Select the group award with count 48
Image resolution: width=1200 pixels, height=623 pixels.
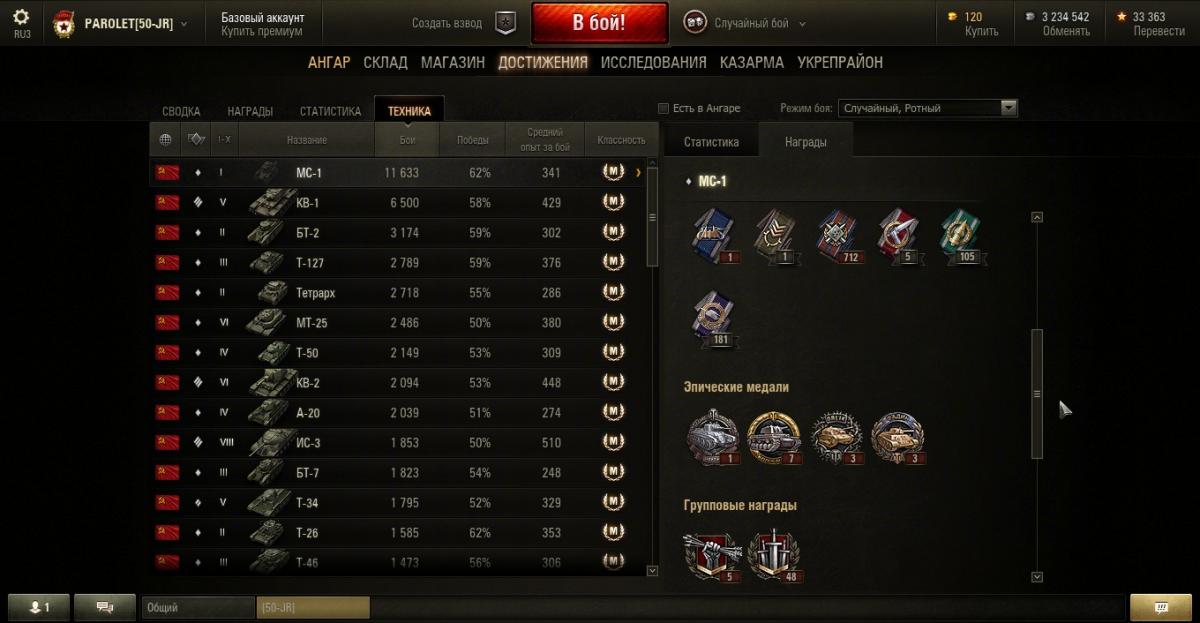click(777, 556)
